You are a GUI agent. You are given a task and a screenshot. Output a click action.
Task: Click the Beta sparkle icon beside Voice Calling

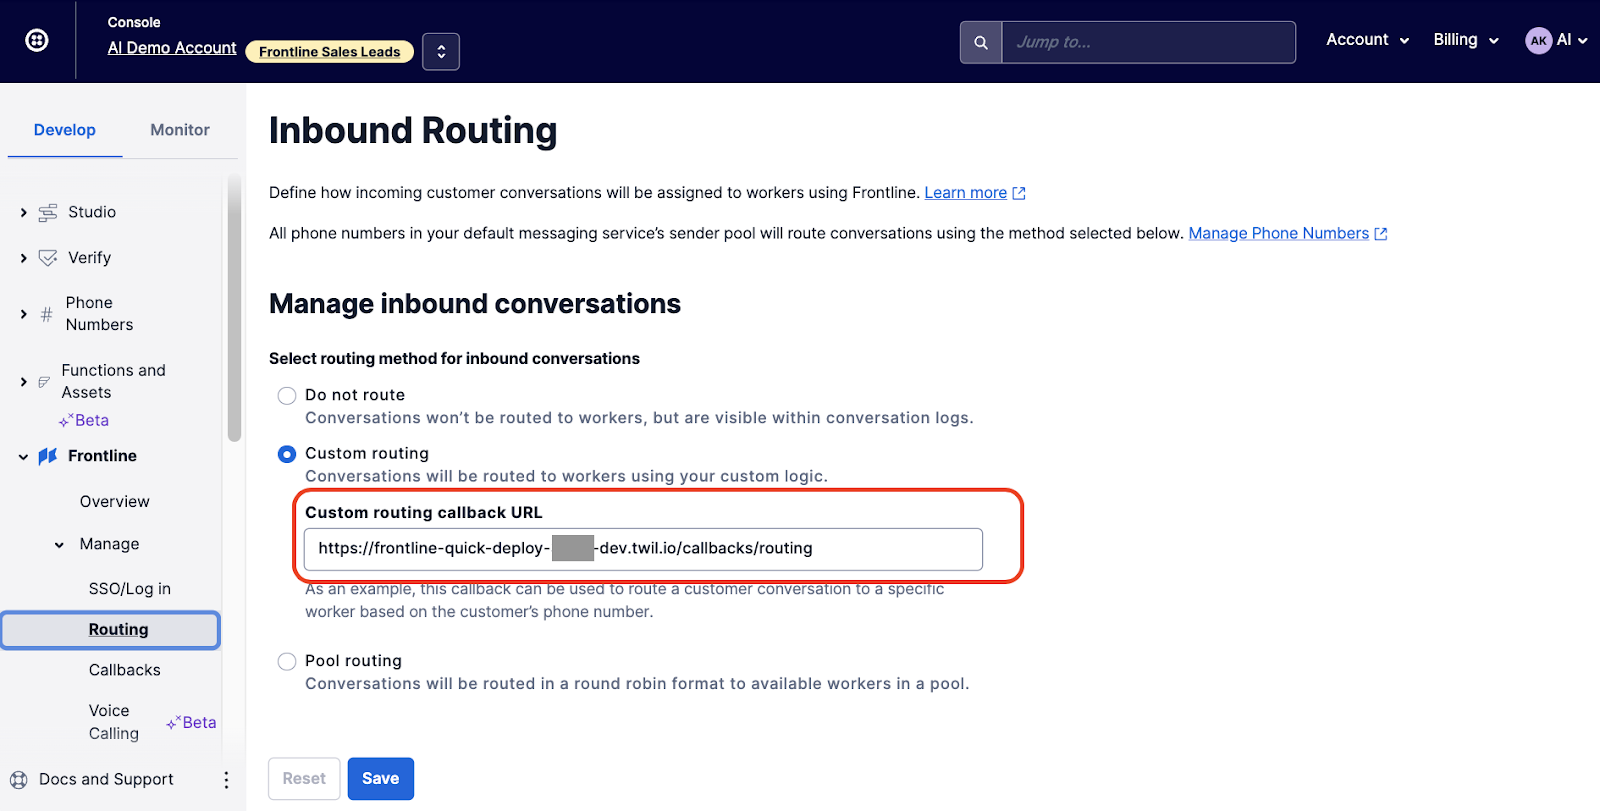[x=174, y=722]
